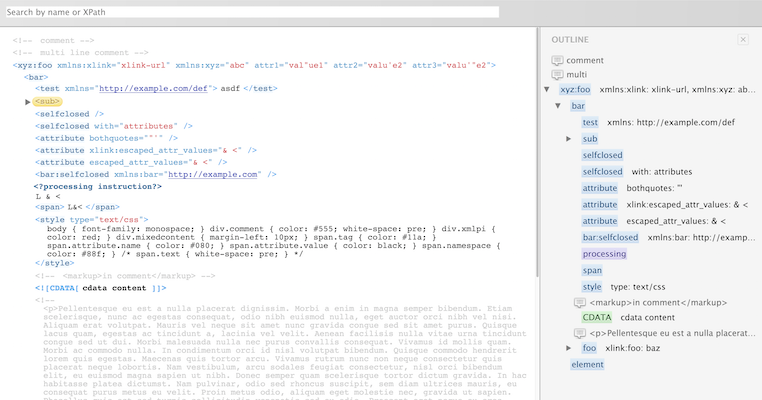762x400 pixels.
Task: Select the selfclosed outline item without attributes
Action: point(603,156)
